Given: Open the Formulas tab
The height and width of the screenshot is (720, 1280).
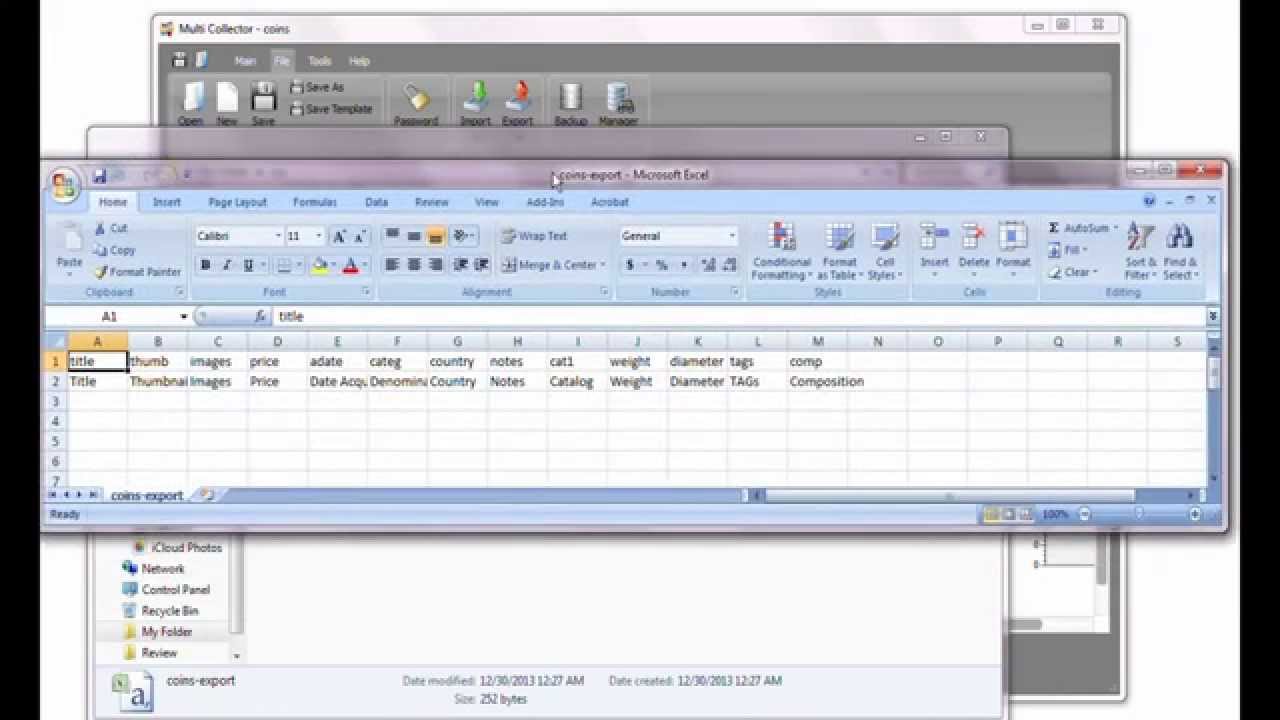Looking at the screenshot, I should tap(314, 202).
